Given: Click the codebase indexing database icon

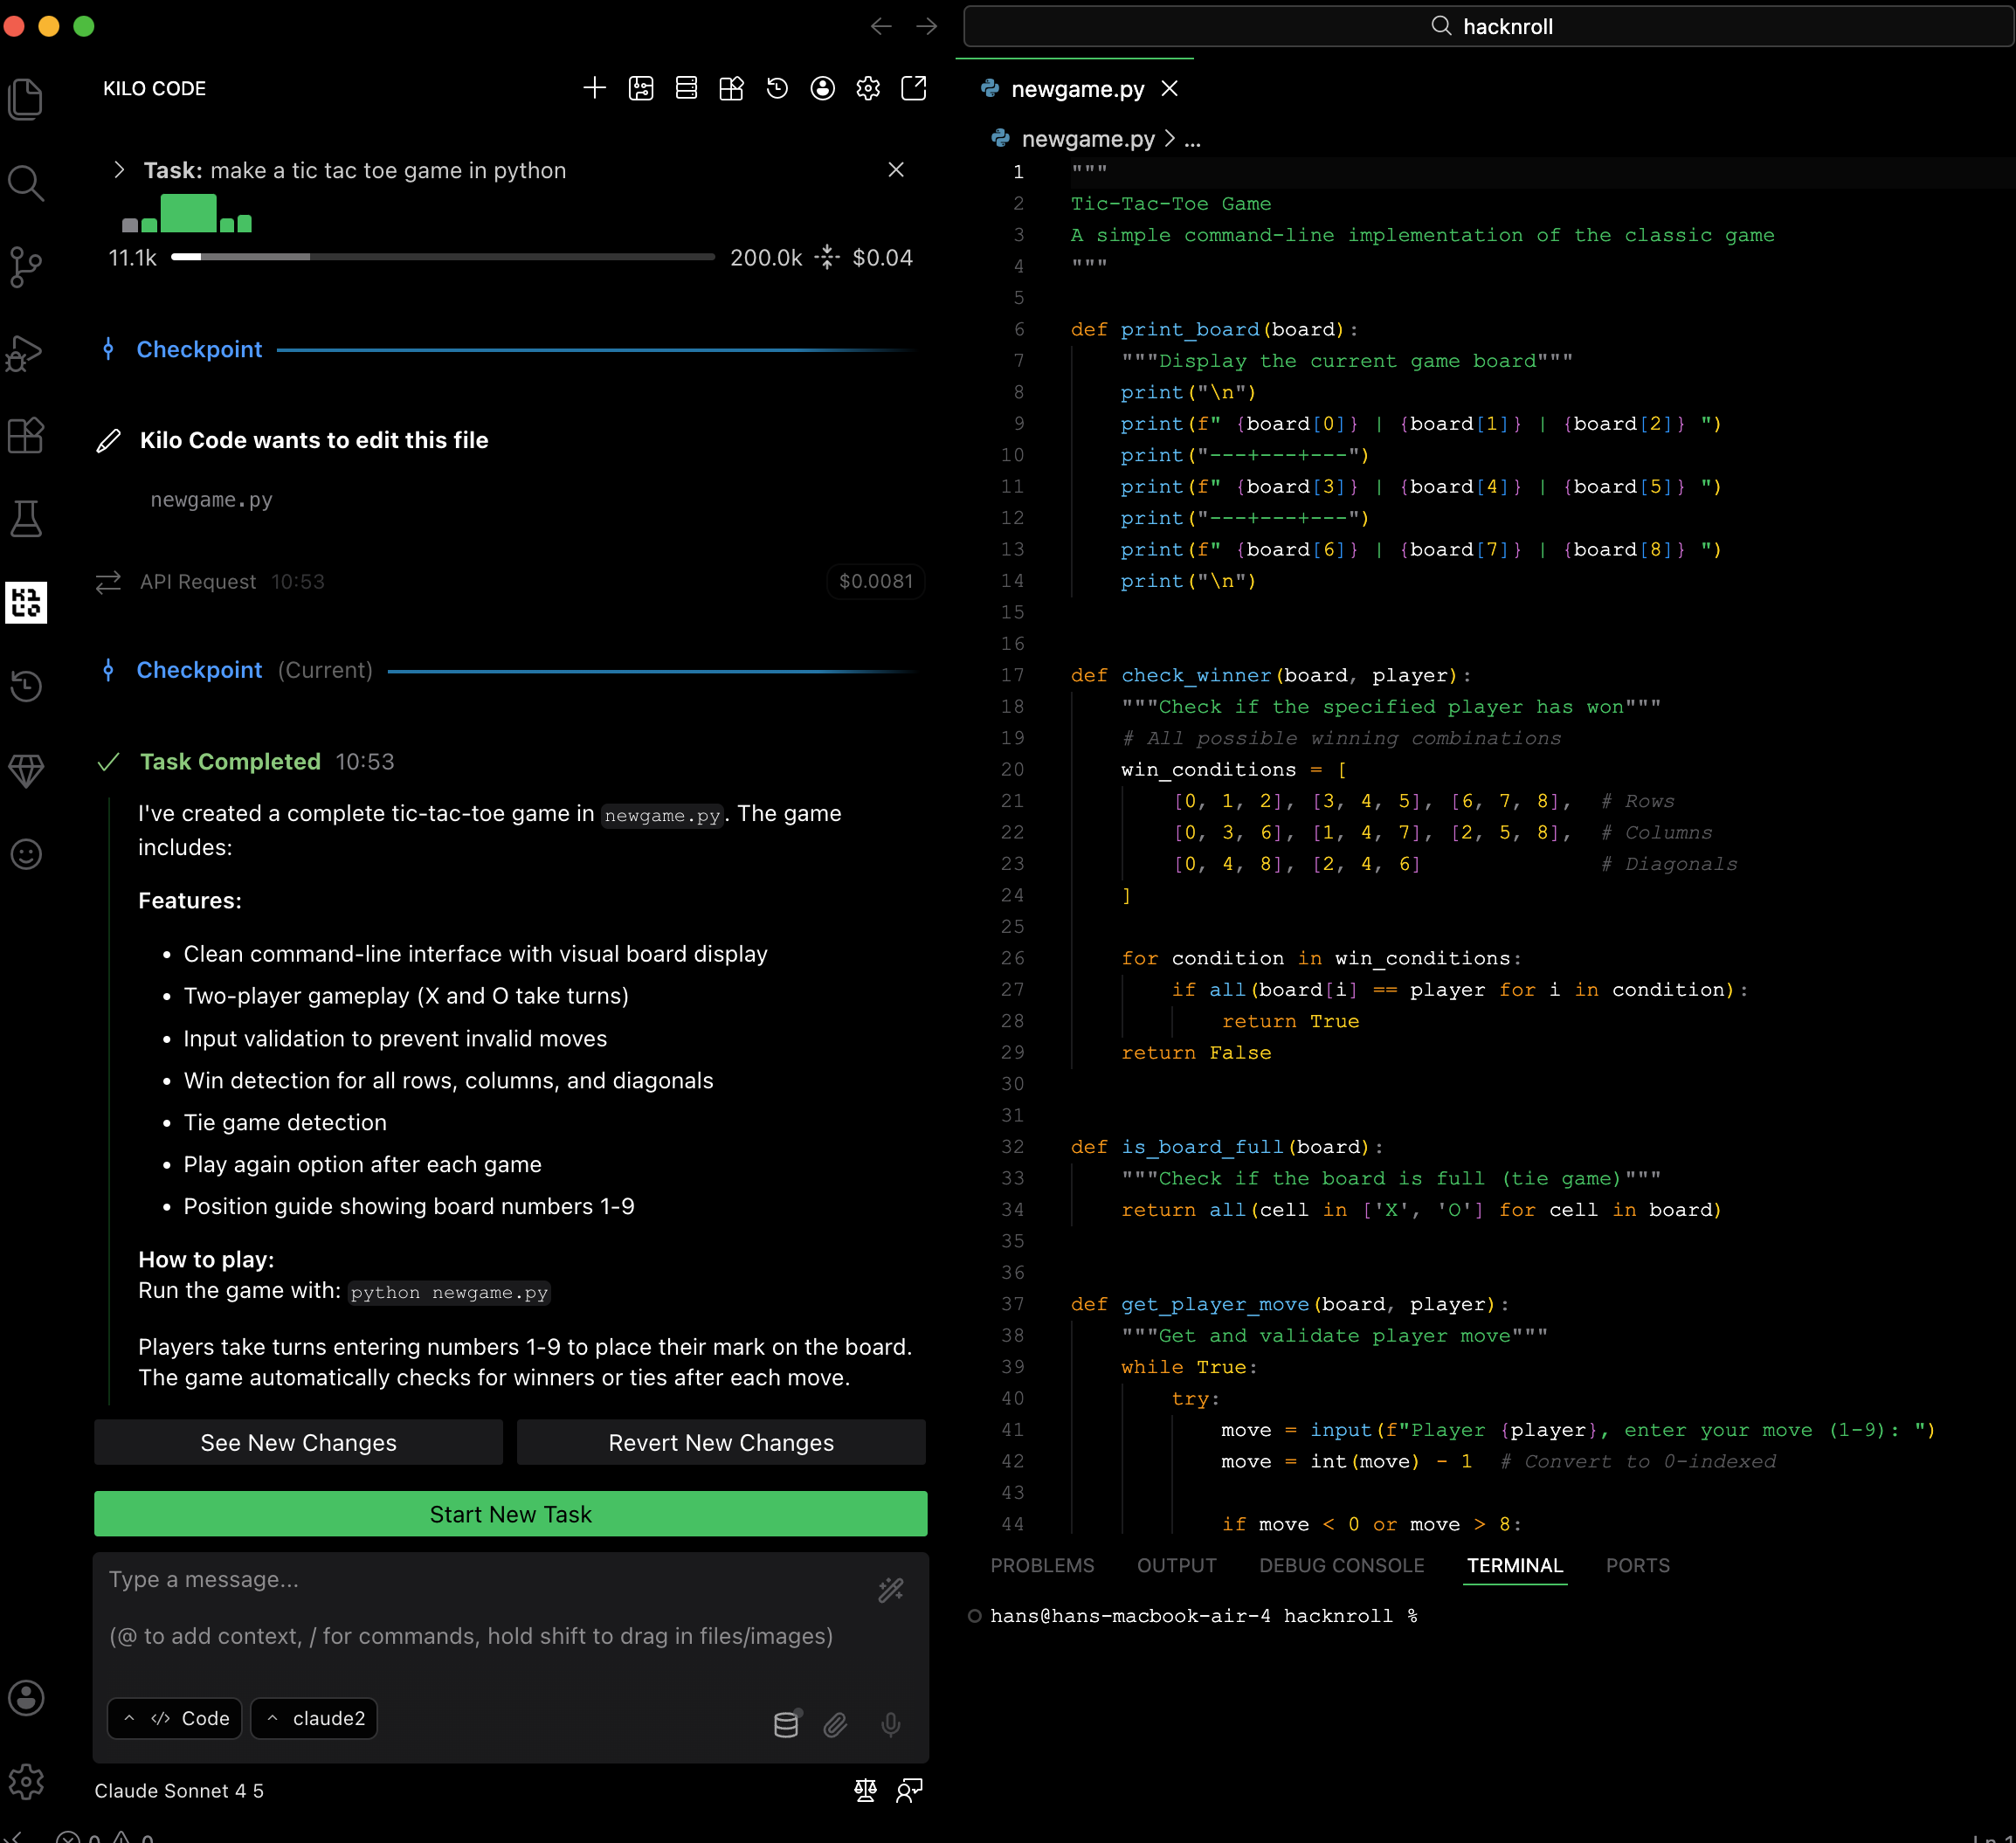Looking at the screenshot, I should point(786,1724).
